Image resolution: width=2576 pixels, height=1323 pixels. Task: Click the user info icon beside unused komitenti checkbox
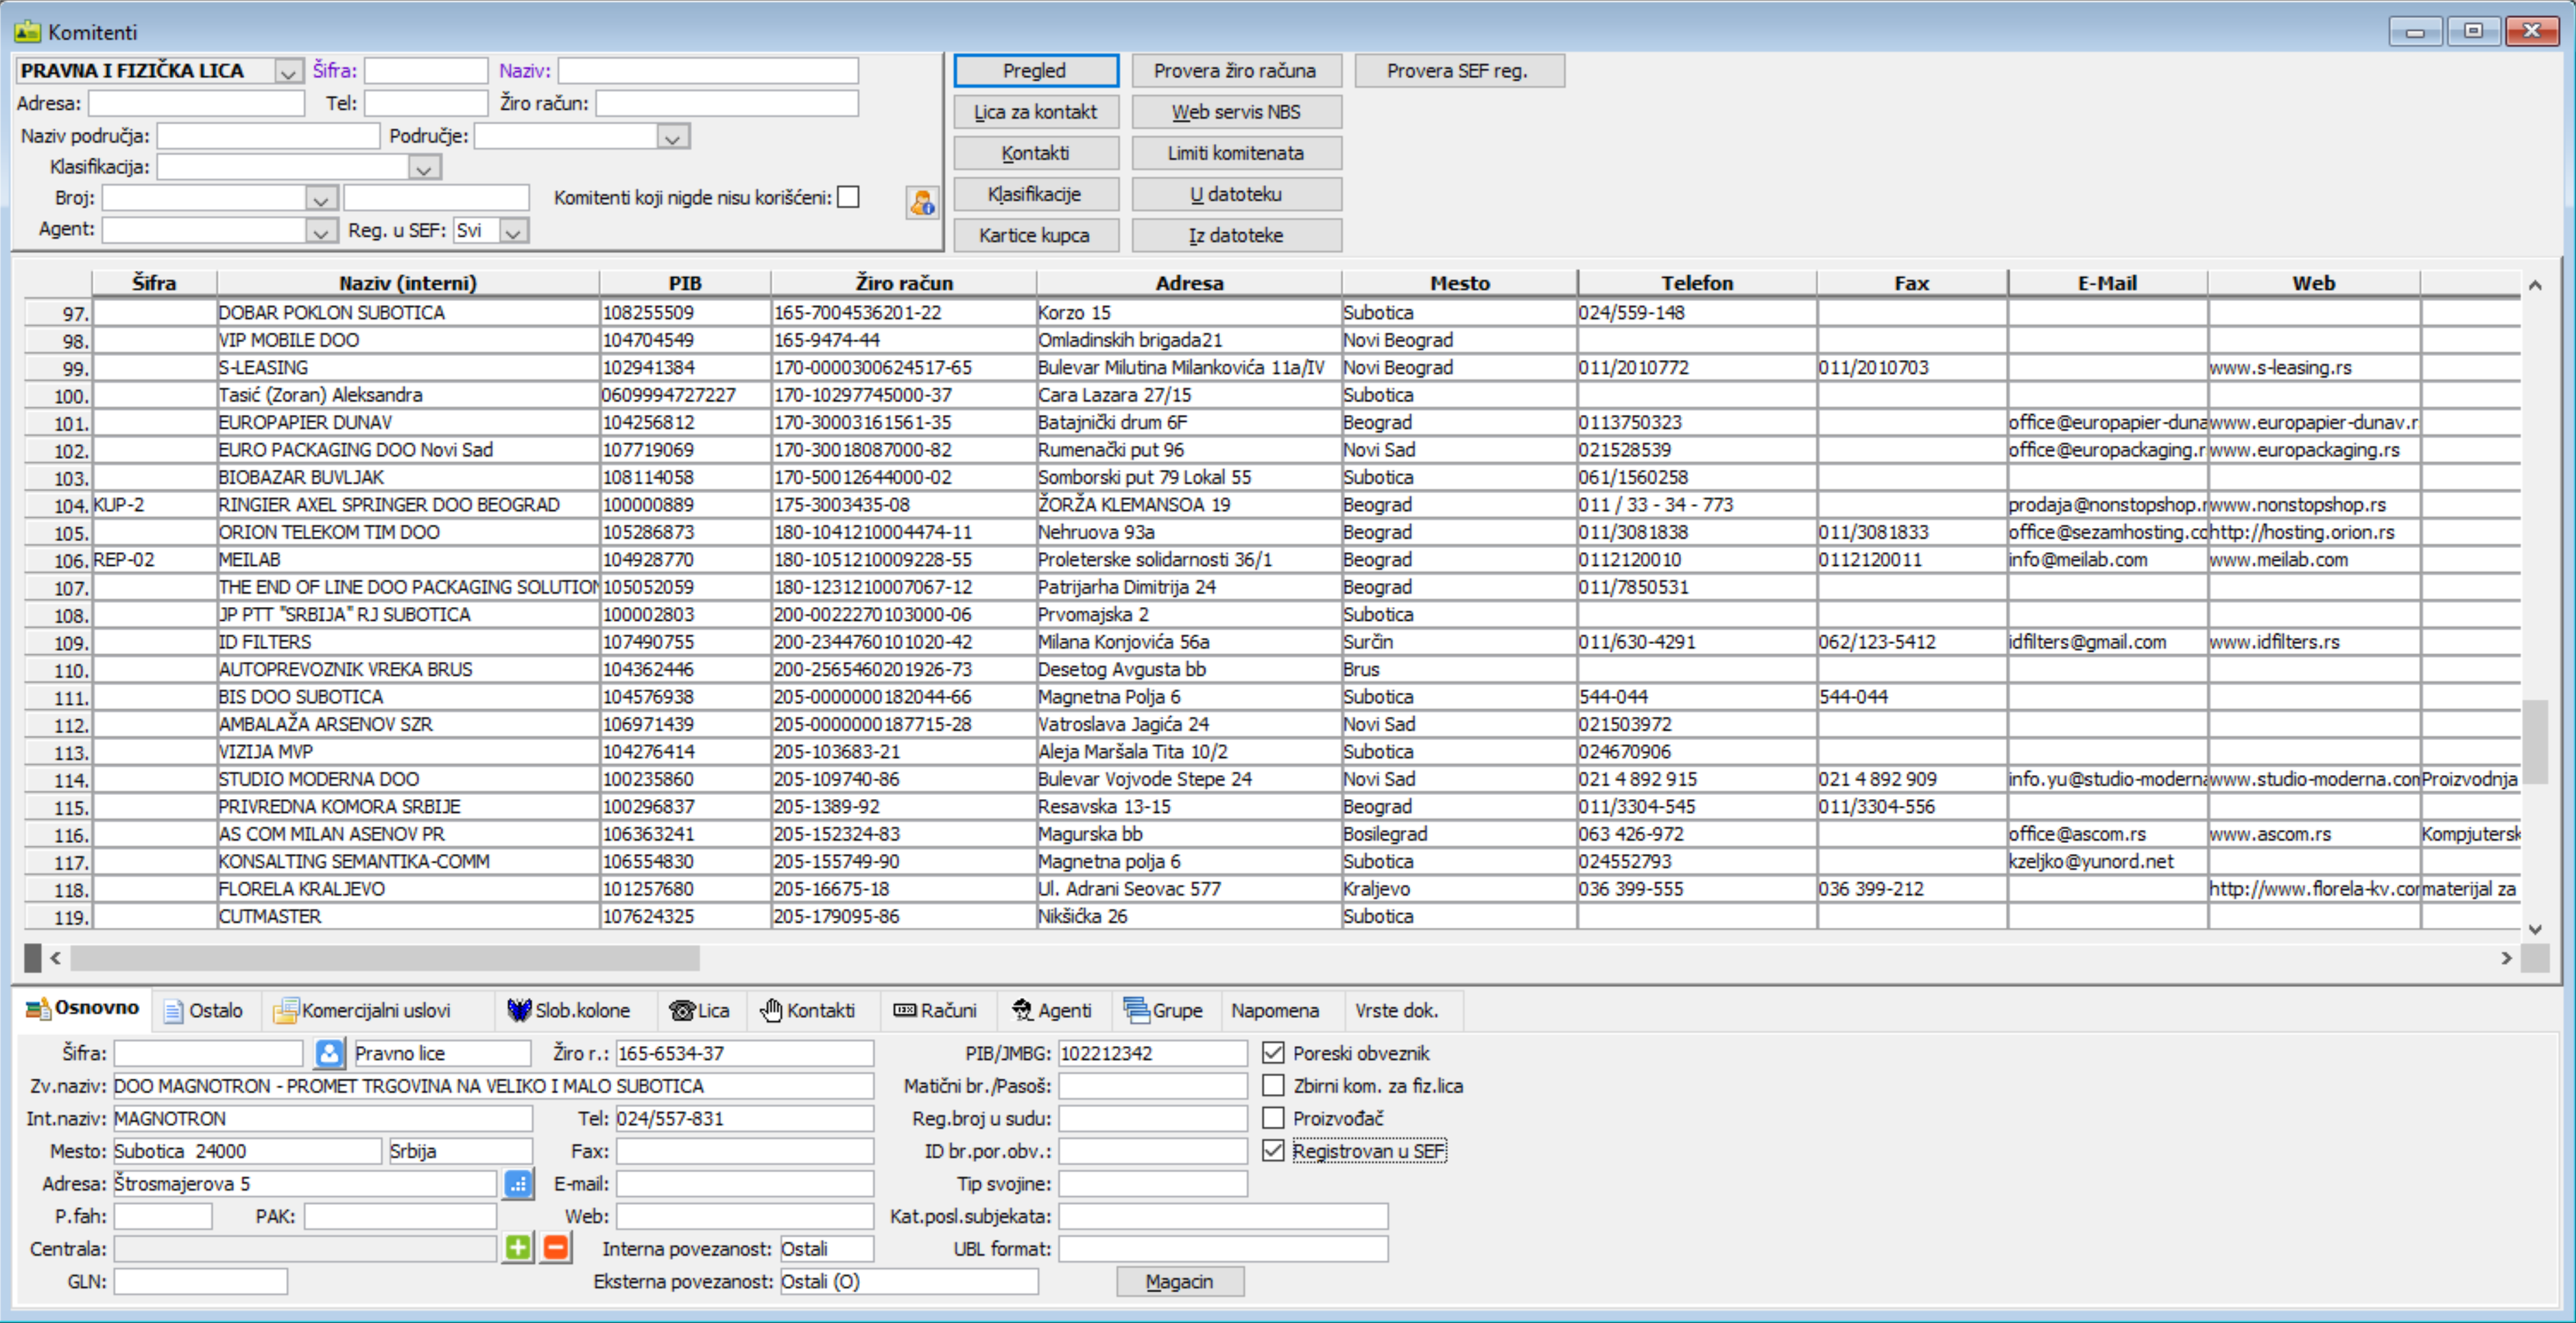[921, 203]
